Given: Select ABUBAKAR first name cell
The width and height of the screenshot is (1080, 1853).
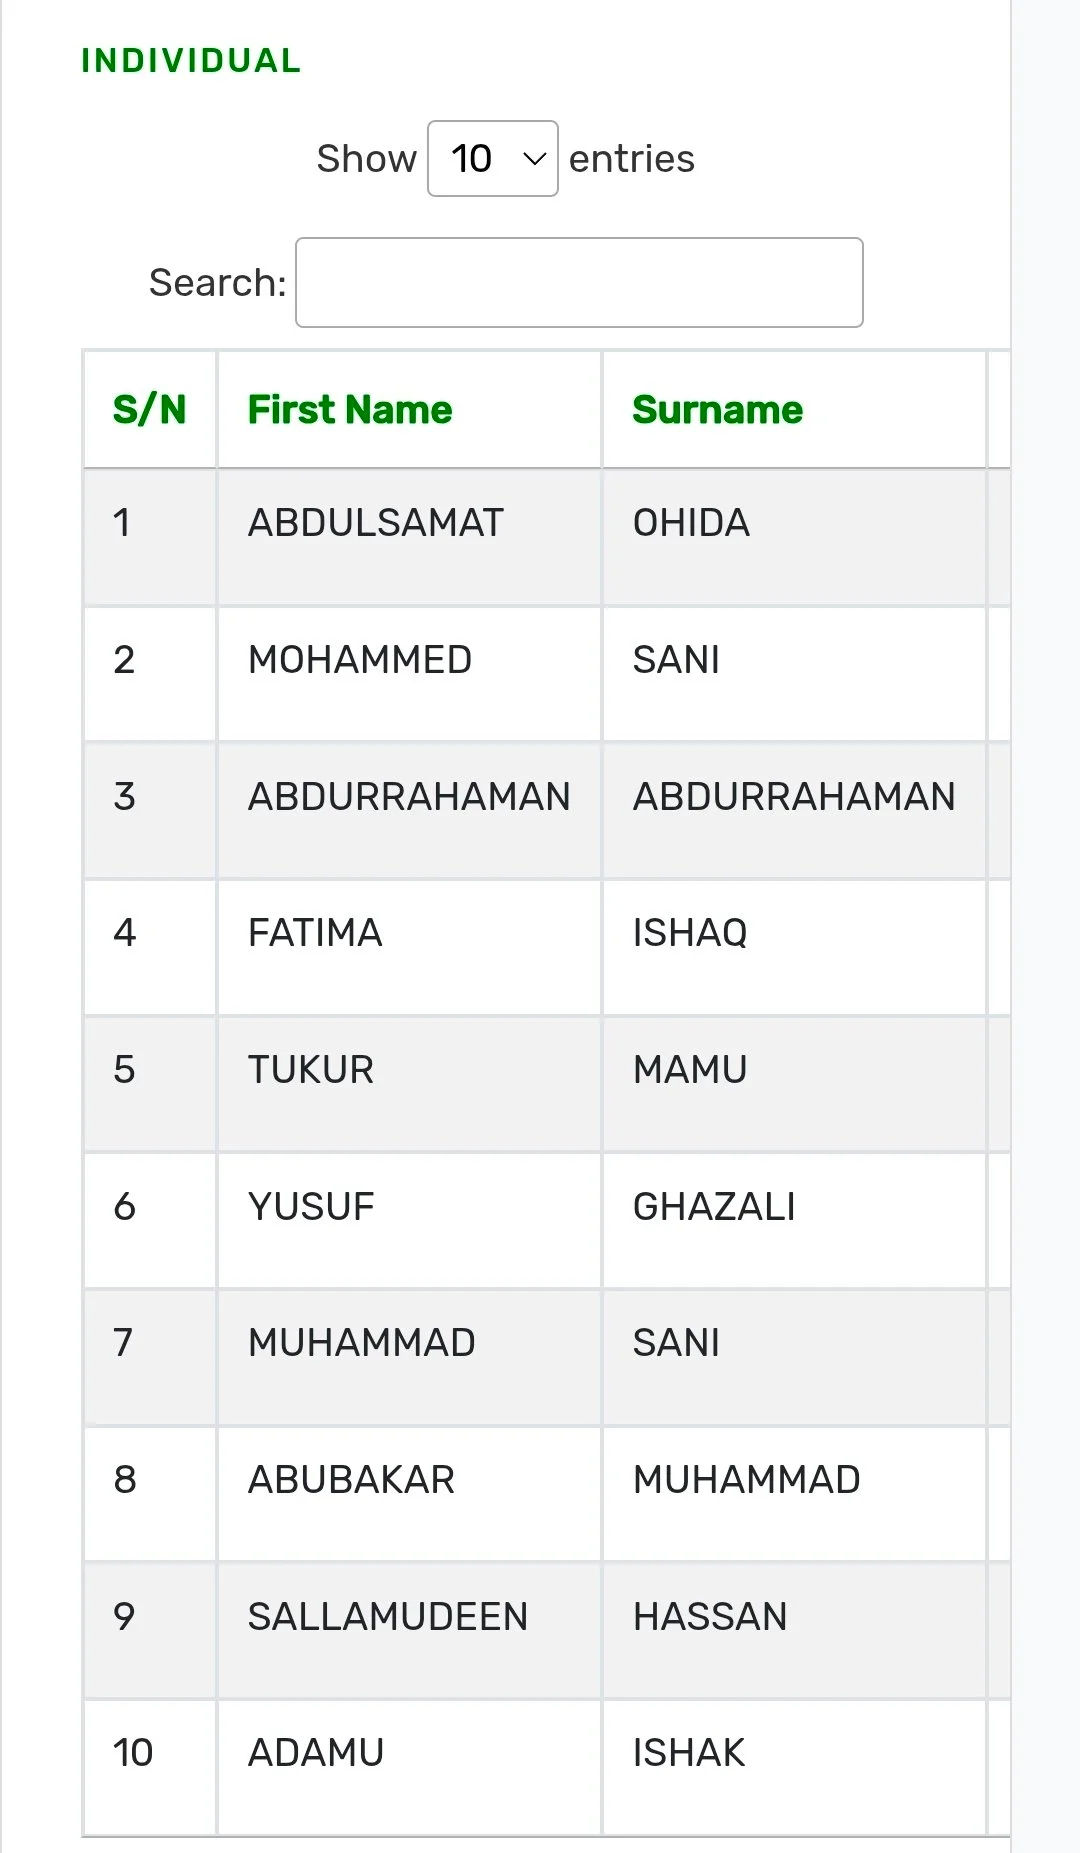Looking at the screenshot, I should (x=351, y=1480).
